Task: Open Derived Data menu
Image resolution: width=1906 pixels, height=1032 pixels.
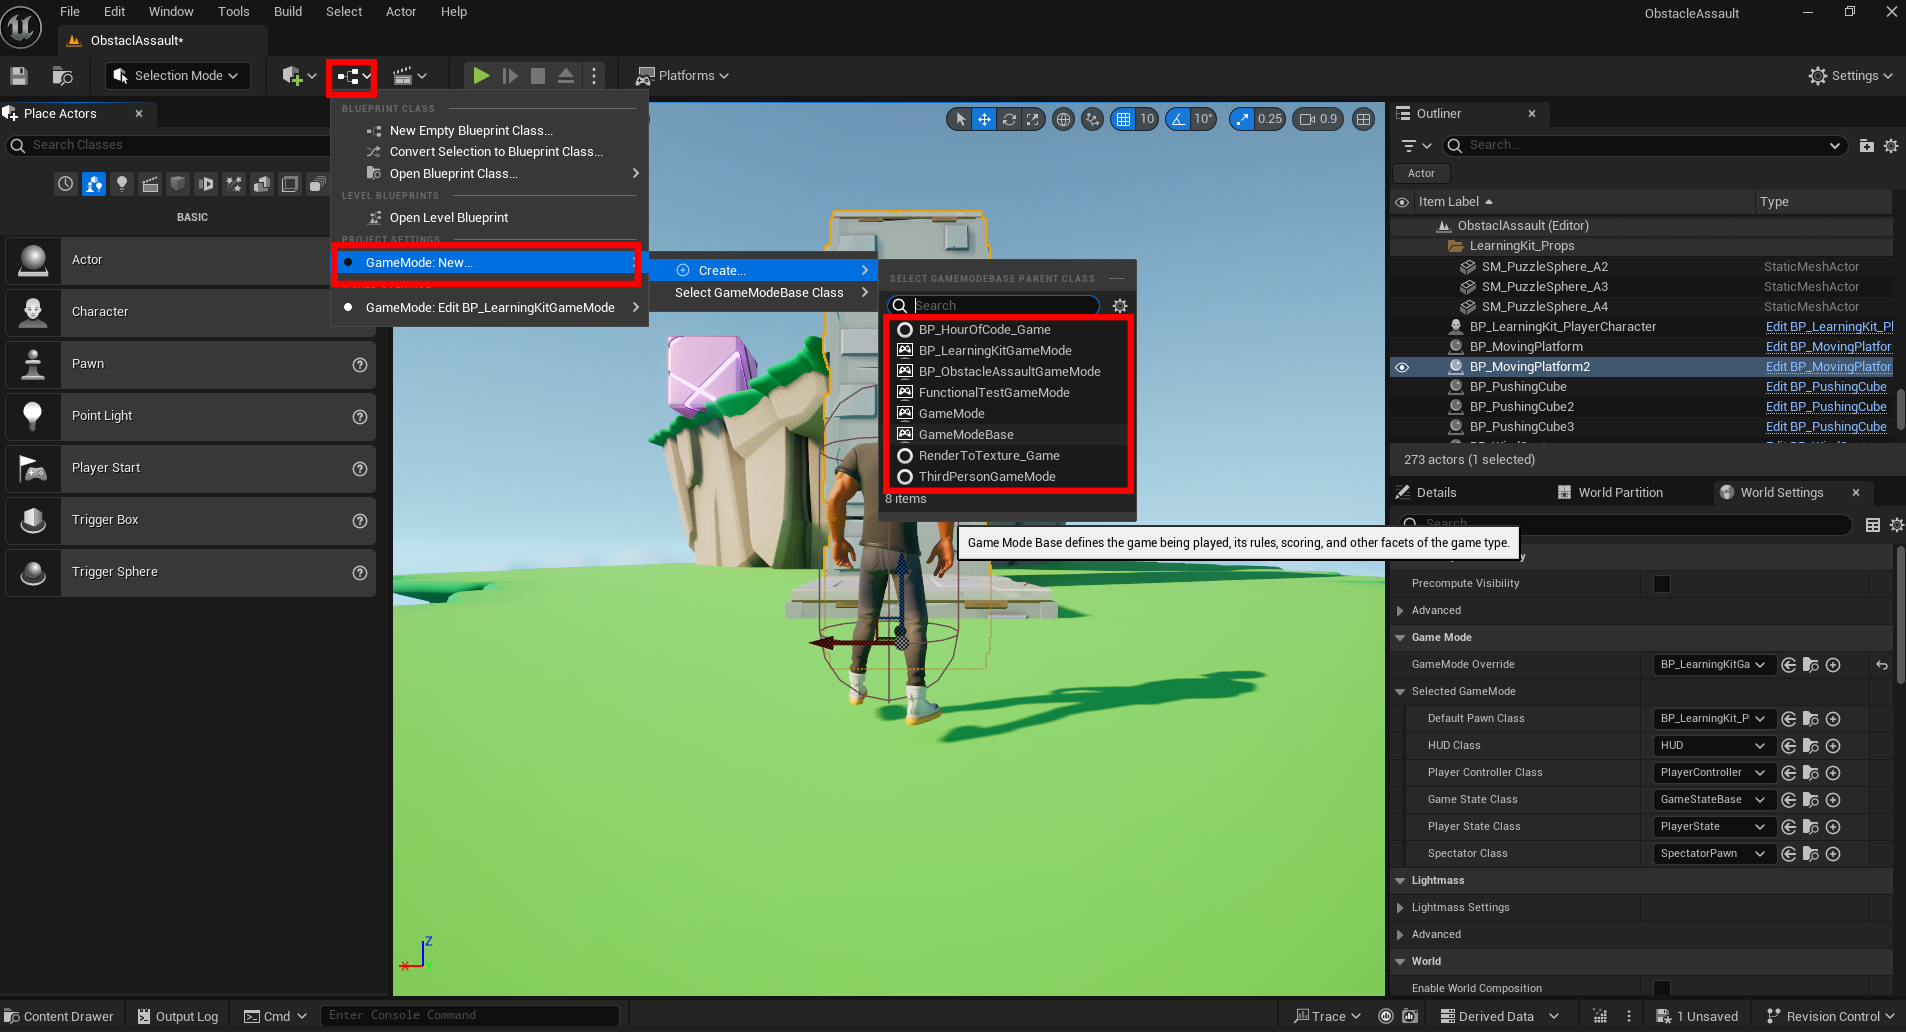Action: coord(1500,1017)
